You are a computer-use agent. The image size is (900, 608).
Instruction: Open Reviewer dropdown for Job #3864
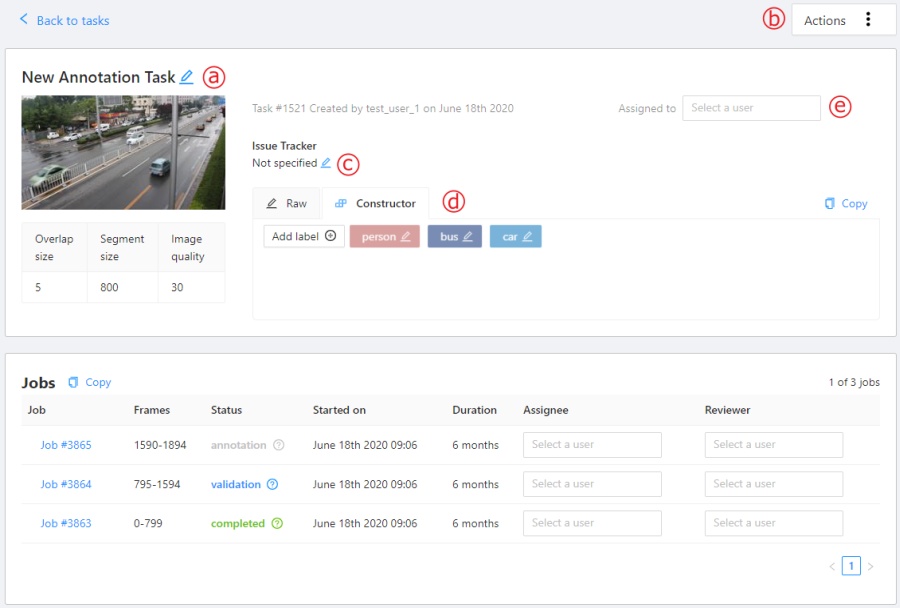[773, 484]
